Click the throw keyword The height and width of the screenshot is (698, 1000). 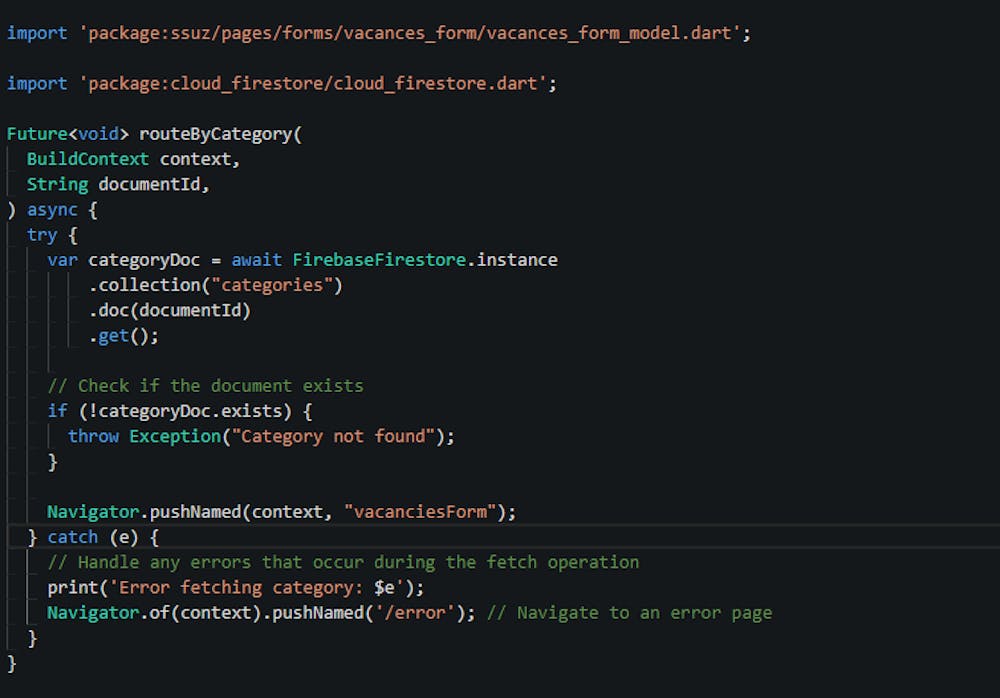pyautogui.click(x=93, y=436)
